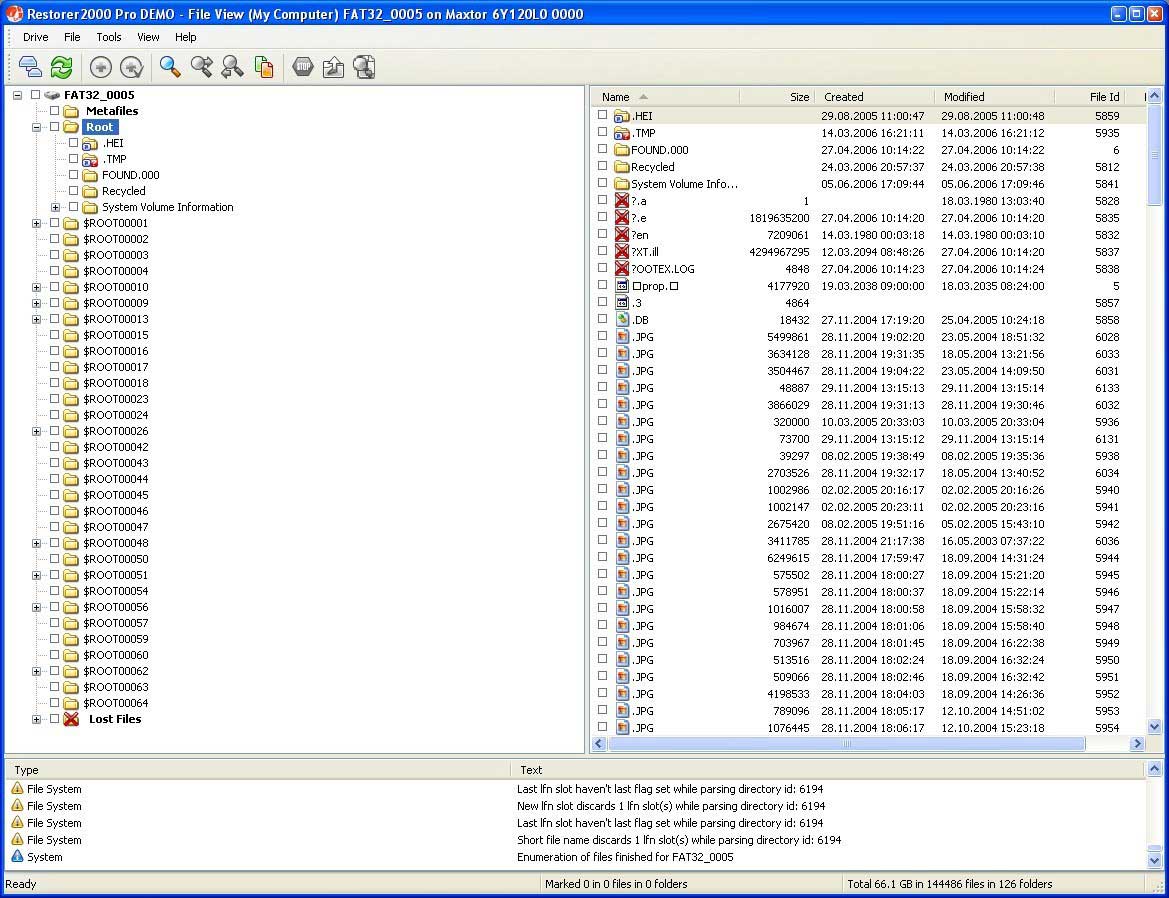Click the file list scroll down arrow
Viewport: 1169px width, 898px height.
point(1154,727)
